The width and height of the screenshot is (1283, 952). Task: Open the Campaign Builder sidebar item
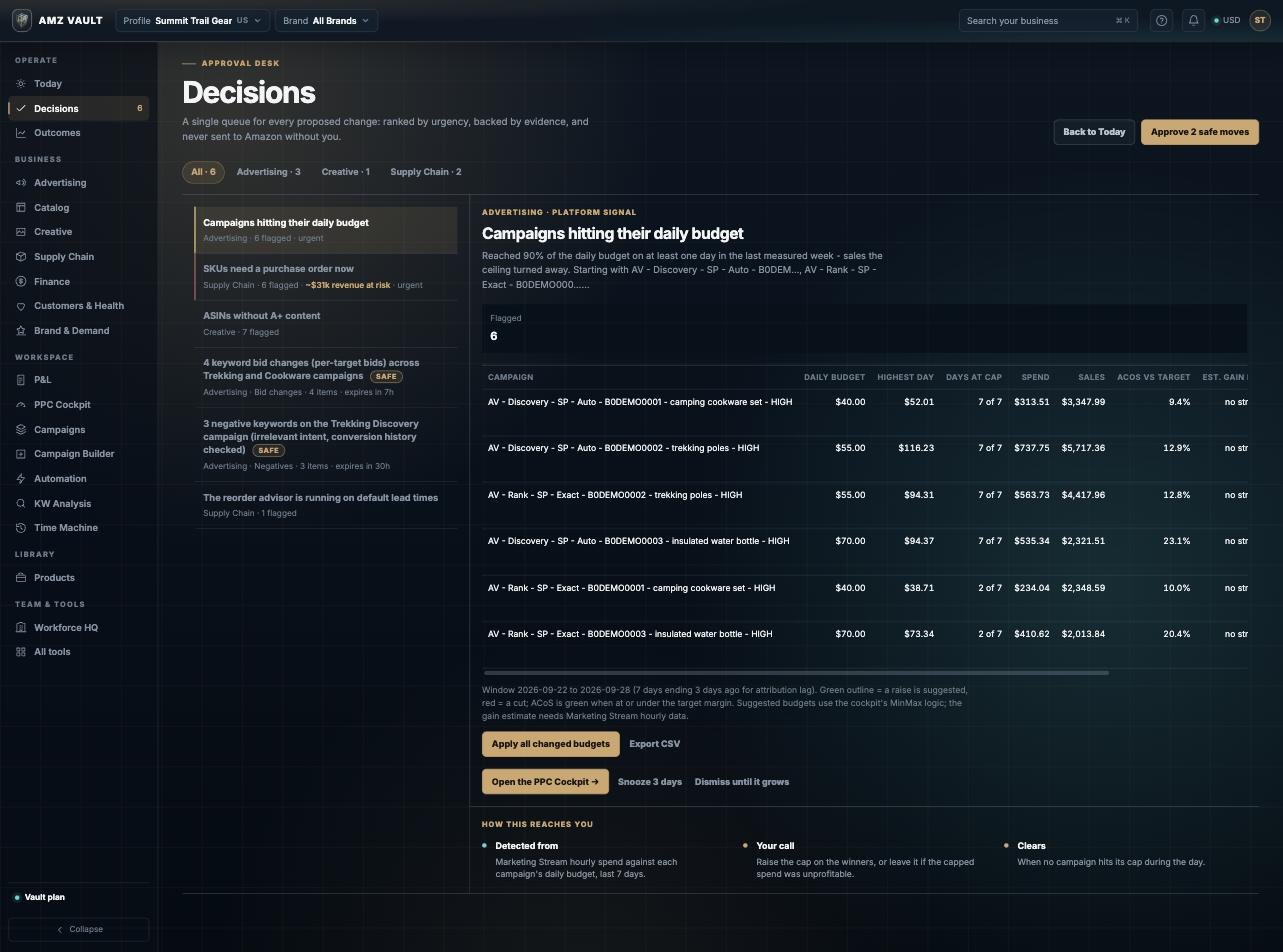click(x=78, y=454)
